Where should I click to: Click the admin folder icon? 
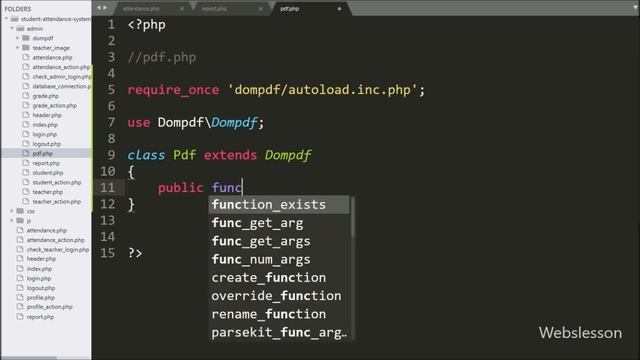click(20, 29)
